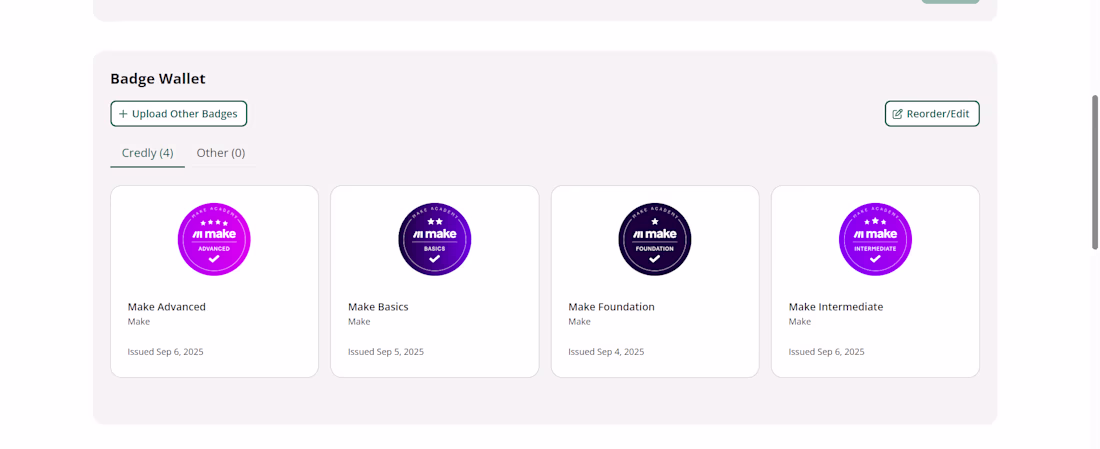Click the page's vertical scrollbar thumb
The height and width of the screenshot is (449, 1100).
click(x=1095, y=172)
